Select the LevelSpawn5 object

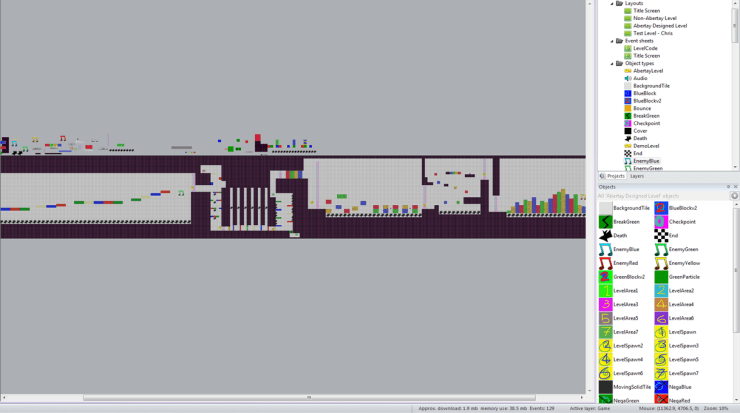(677, 359)
